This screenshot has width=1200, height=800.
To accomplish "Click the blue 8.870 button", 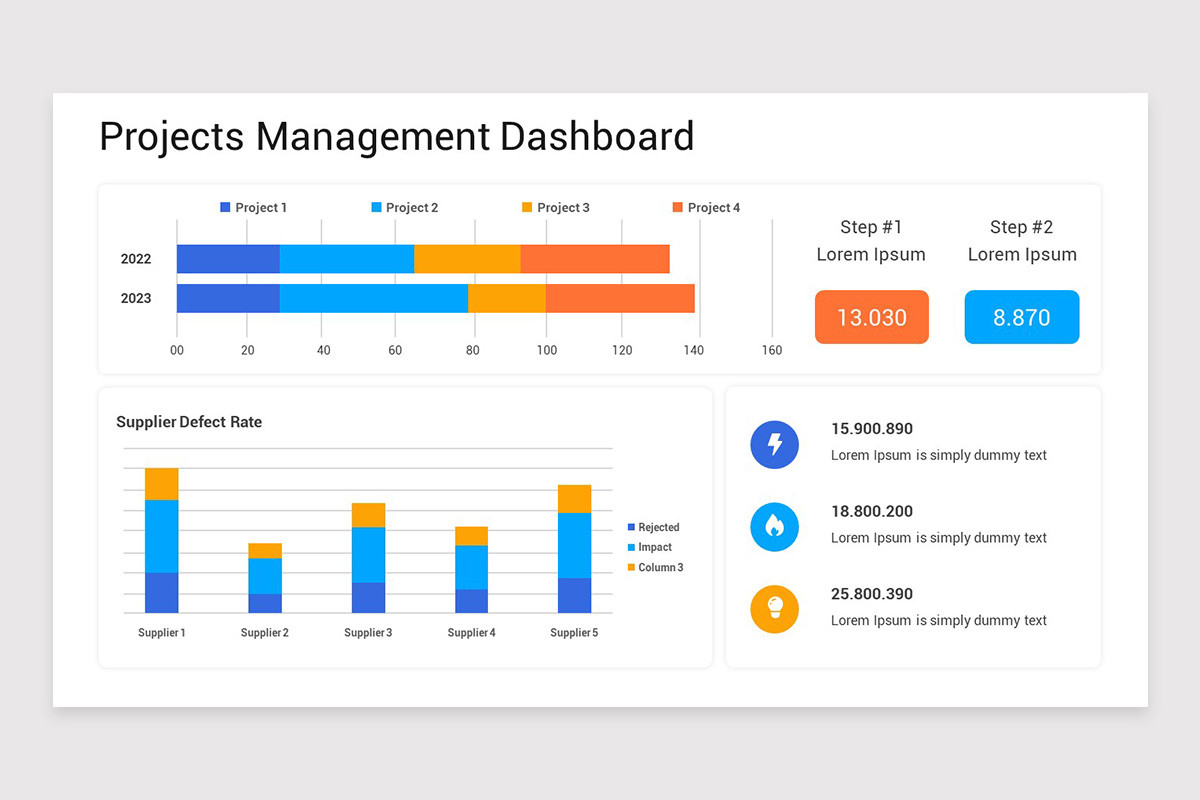I will [1022, 317].
